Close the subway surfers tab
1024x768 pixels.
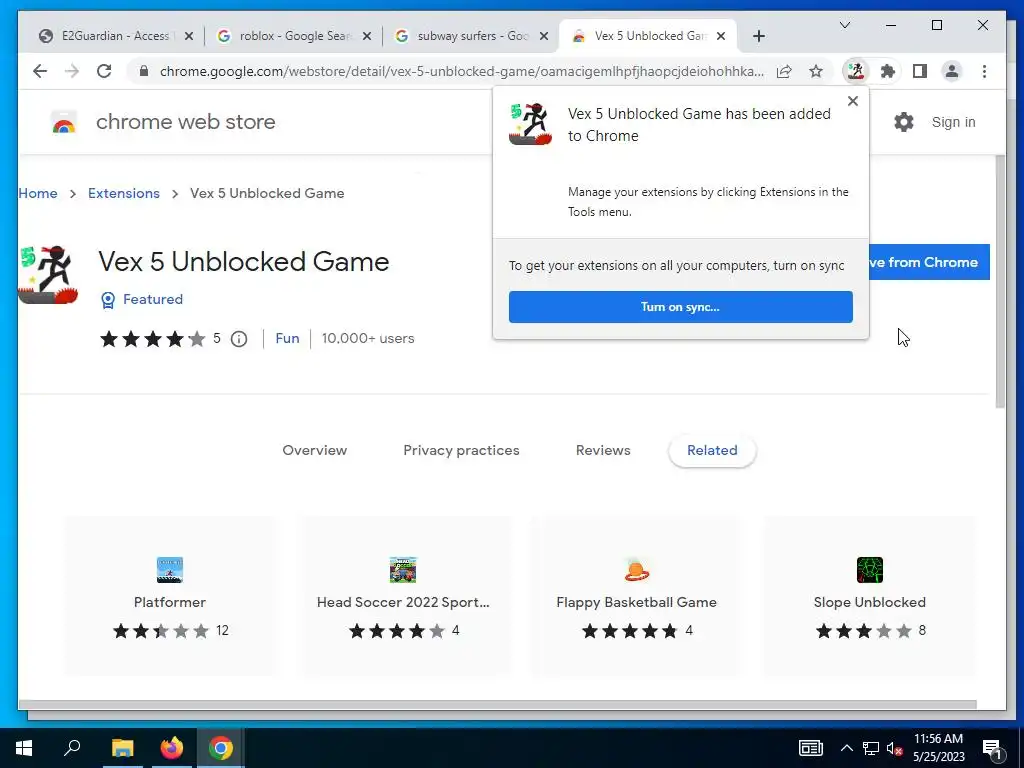[x=543, y=36]
